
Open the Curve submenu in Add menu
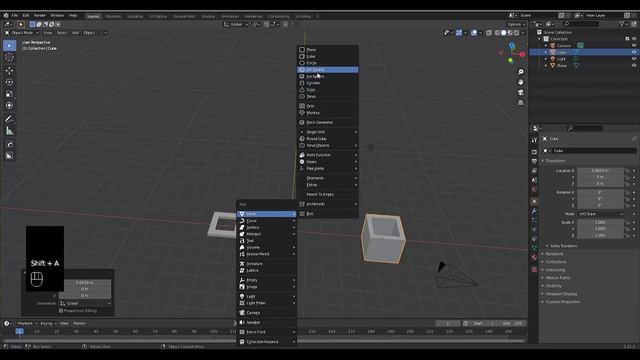point(267,221)
